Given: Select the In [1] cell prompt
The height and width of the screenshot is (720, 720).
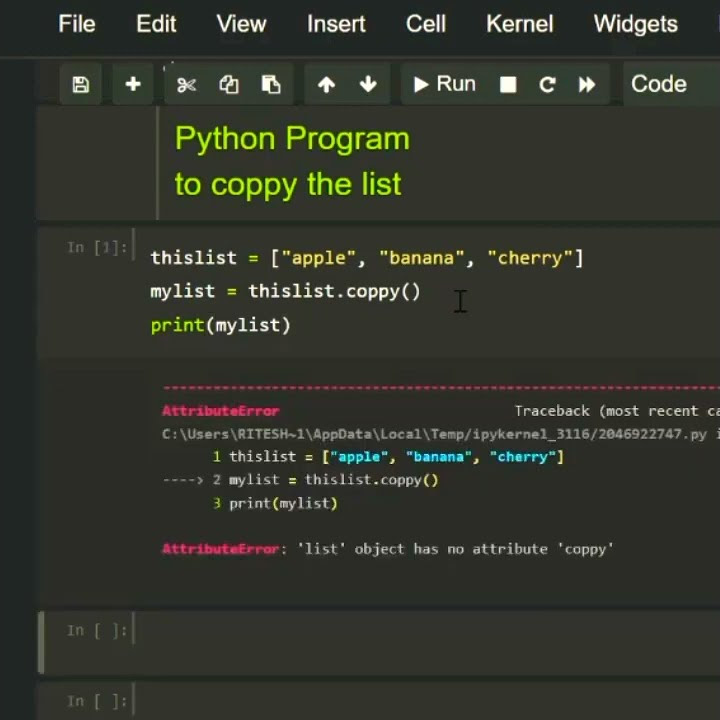Looking at the screenshot, I should click(96, 248).
